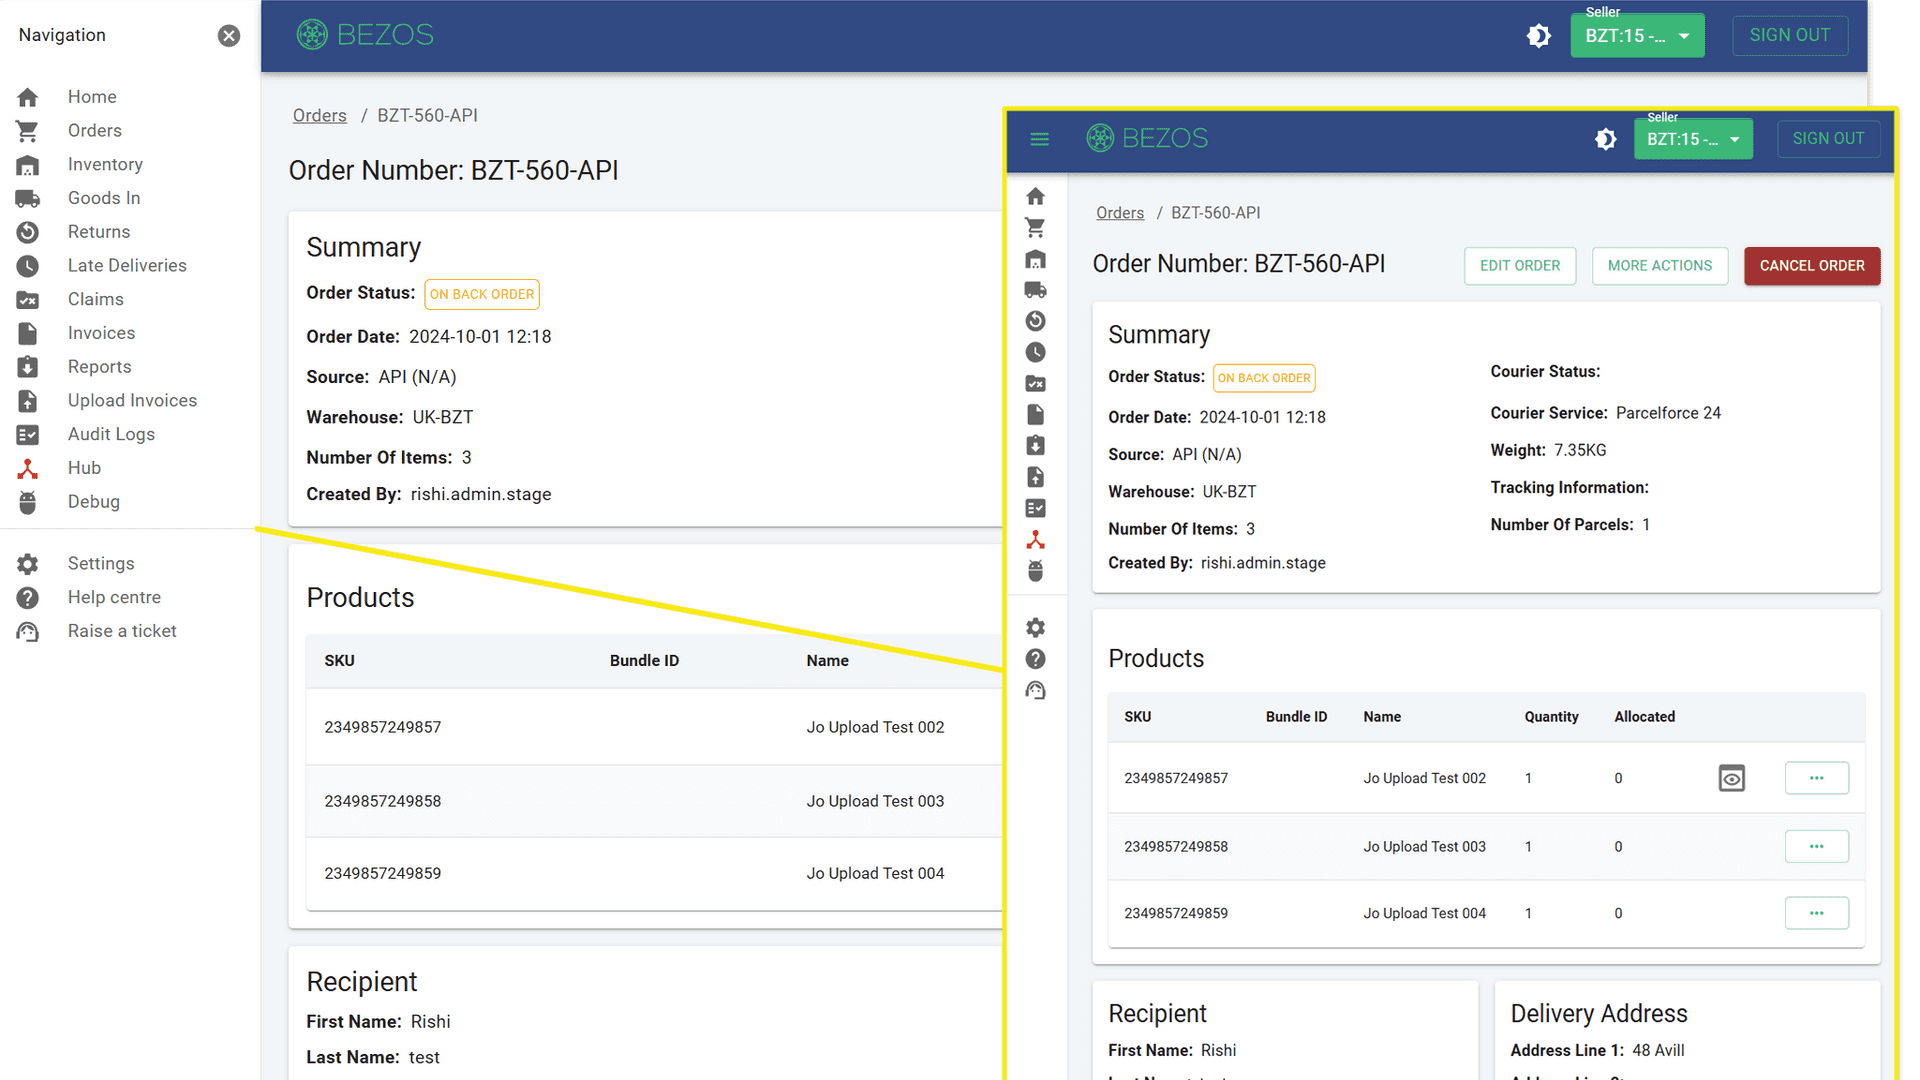The height and width of the screenshot is (1080, 1920).
Task: Close the Navigation panel
Action: click(229, 36)
